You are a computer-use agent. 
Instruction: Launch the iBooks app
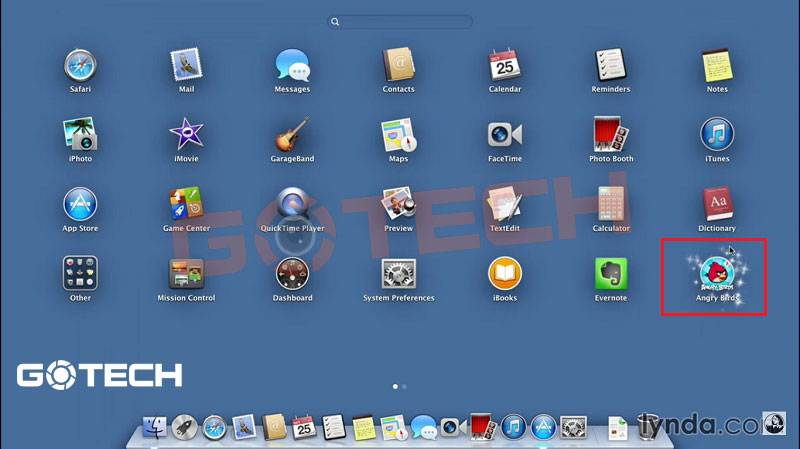505,273
